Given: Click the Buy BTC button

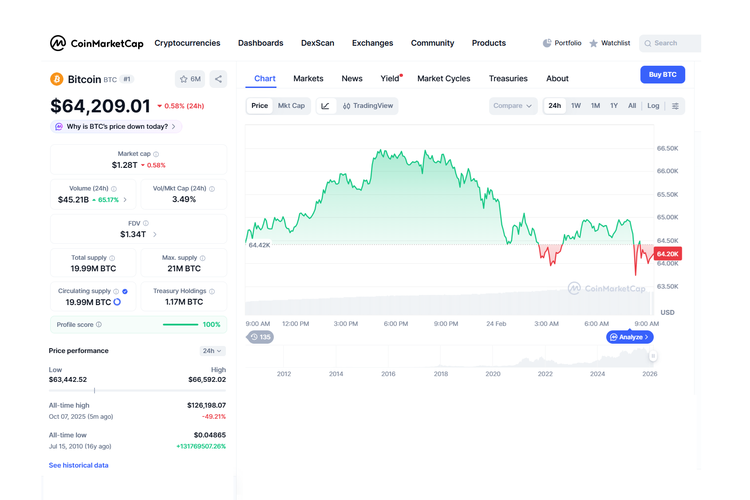Looking at the screenshot, I should click(x=662, y=75).
